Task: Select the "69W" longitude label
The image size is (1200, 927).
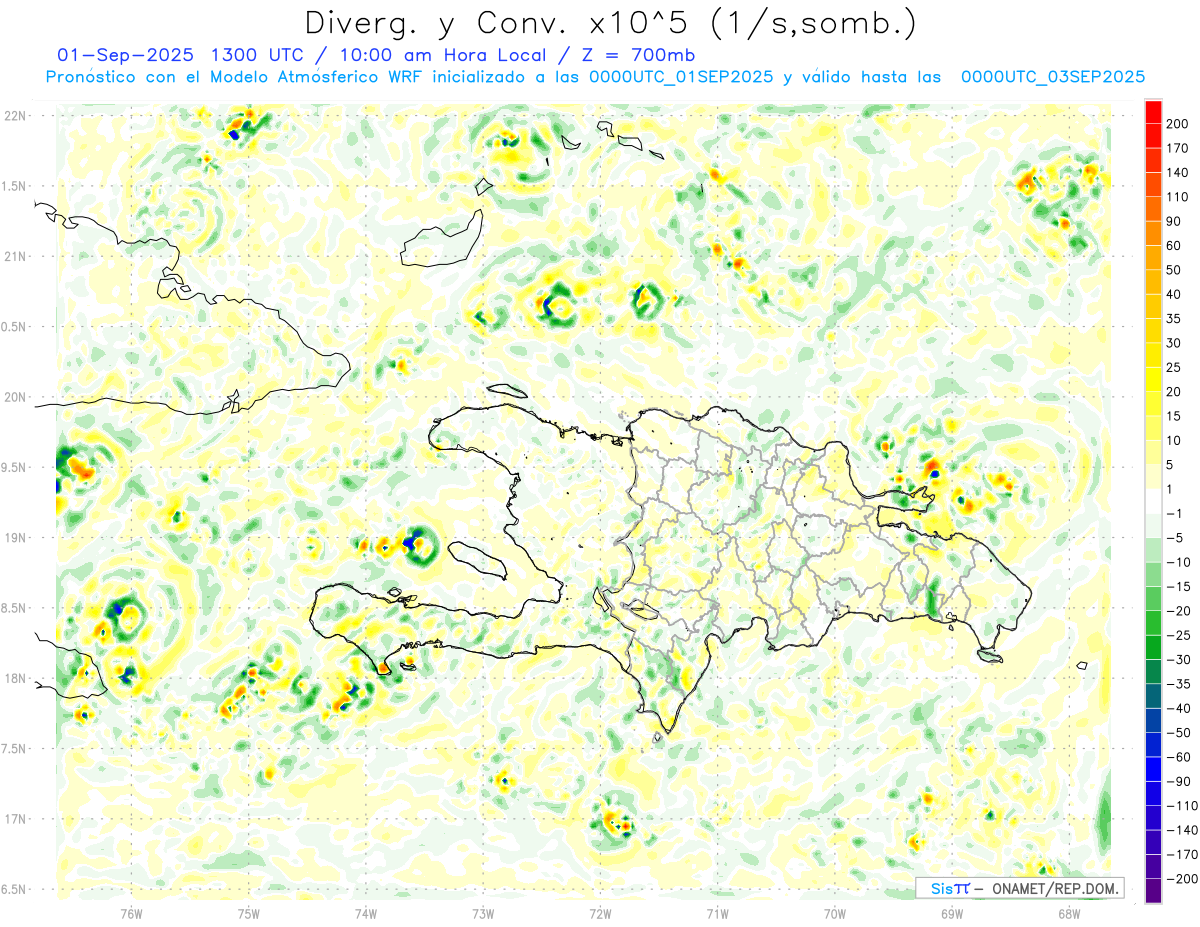Action: coord(952,914)
